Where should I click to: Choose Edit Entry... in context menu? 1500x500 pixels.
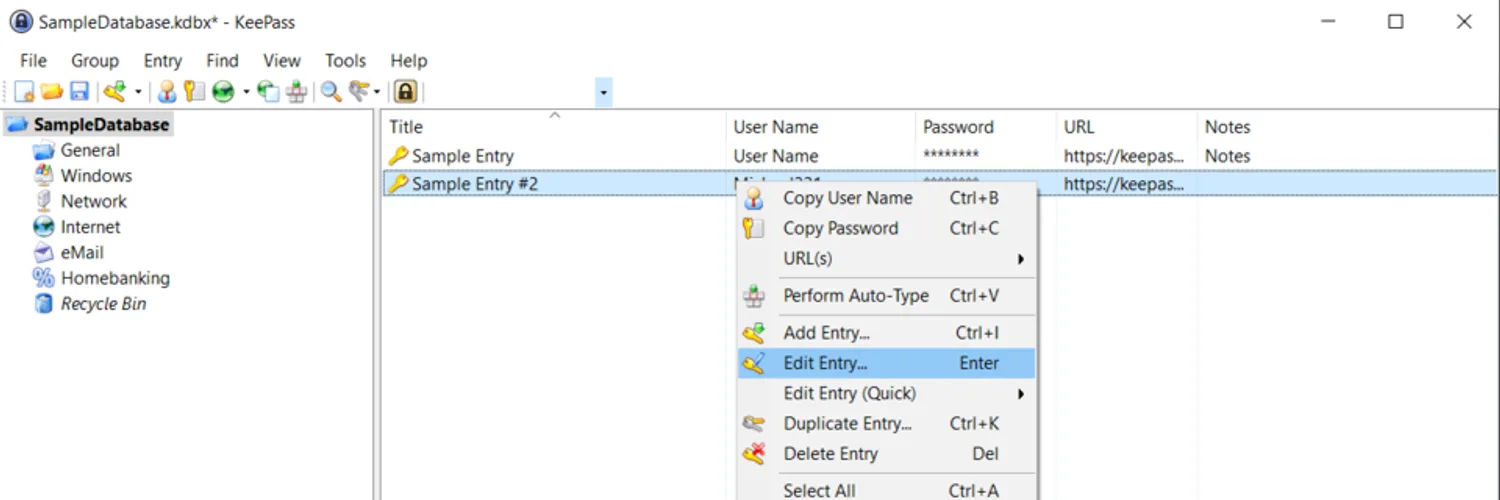pyautogui.click(x=887, y=363)
